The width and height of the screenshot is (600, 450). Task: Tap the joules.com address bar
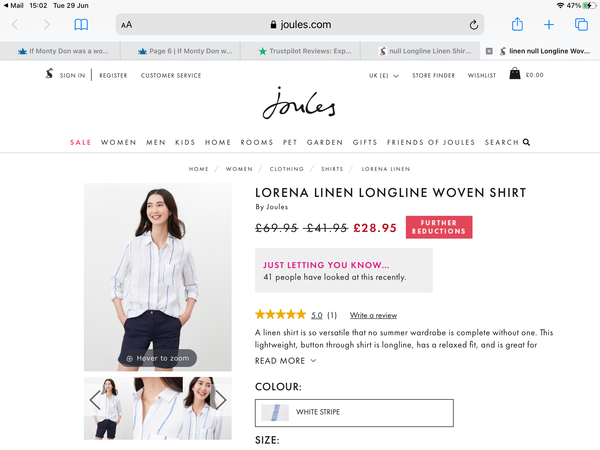click(300, 24)
